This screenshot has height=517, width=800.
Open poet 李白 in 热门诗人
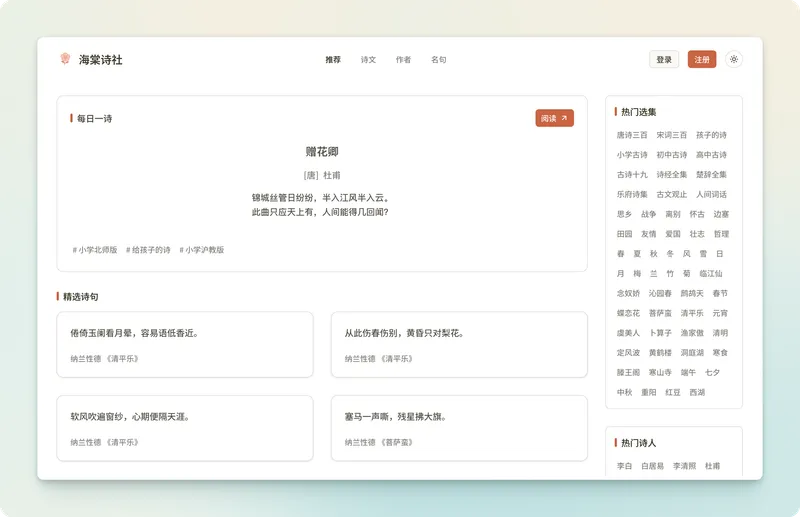tap(624, 466)
